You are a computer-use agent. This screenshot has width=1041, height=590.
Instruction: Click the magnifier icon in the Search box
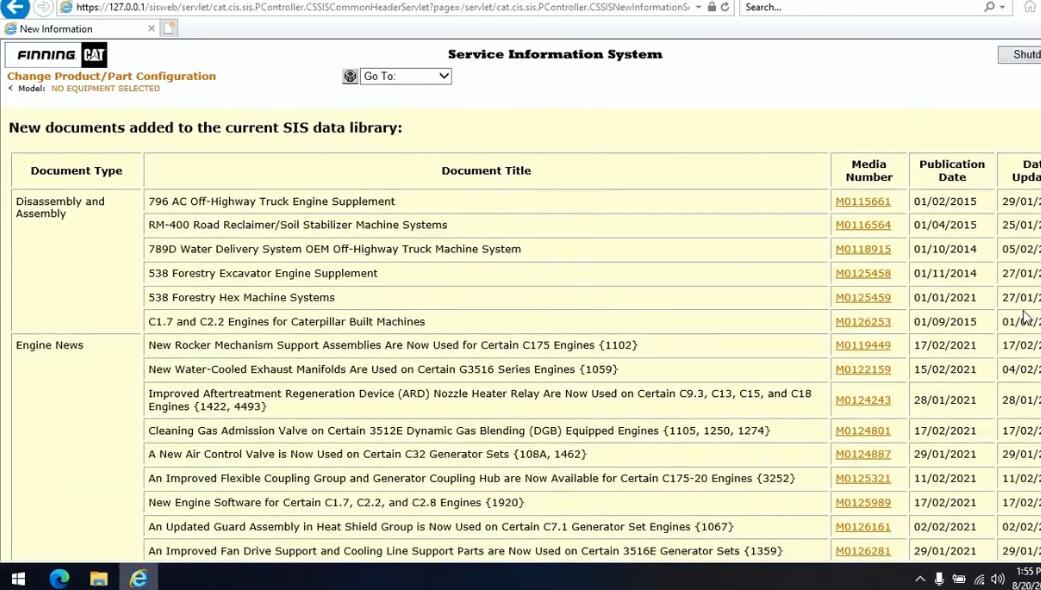pyautogui.click(x=989, y=7)
